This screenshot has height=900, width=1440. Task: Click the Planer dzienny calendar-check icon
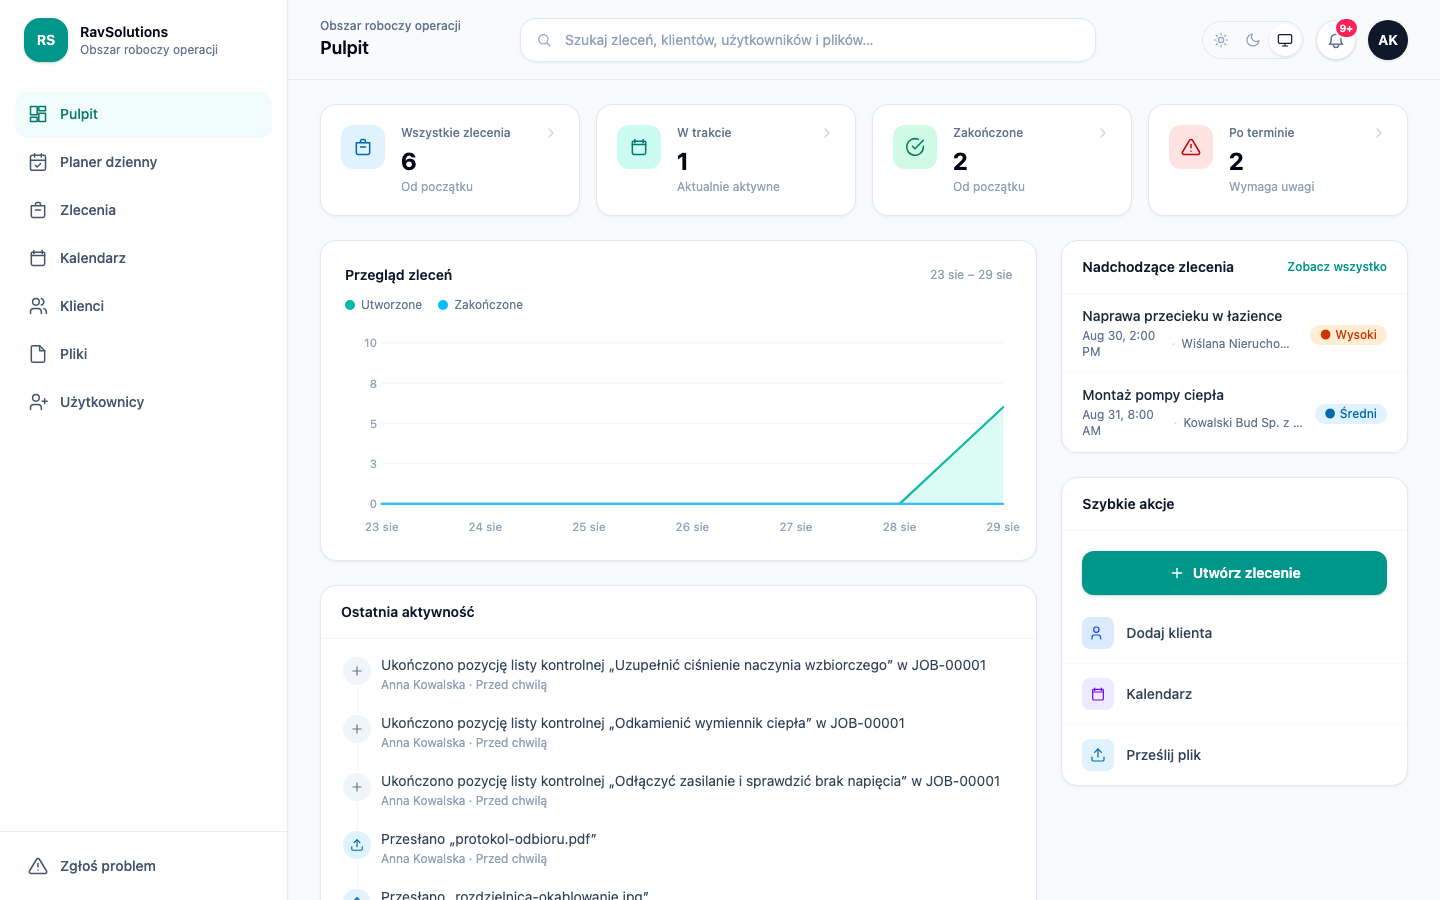(x=38, y=162)
